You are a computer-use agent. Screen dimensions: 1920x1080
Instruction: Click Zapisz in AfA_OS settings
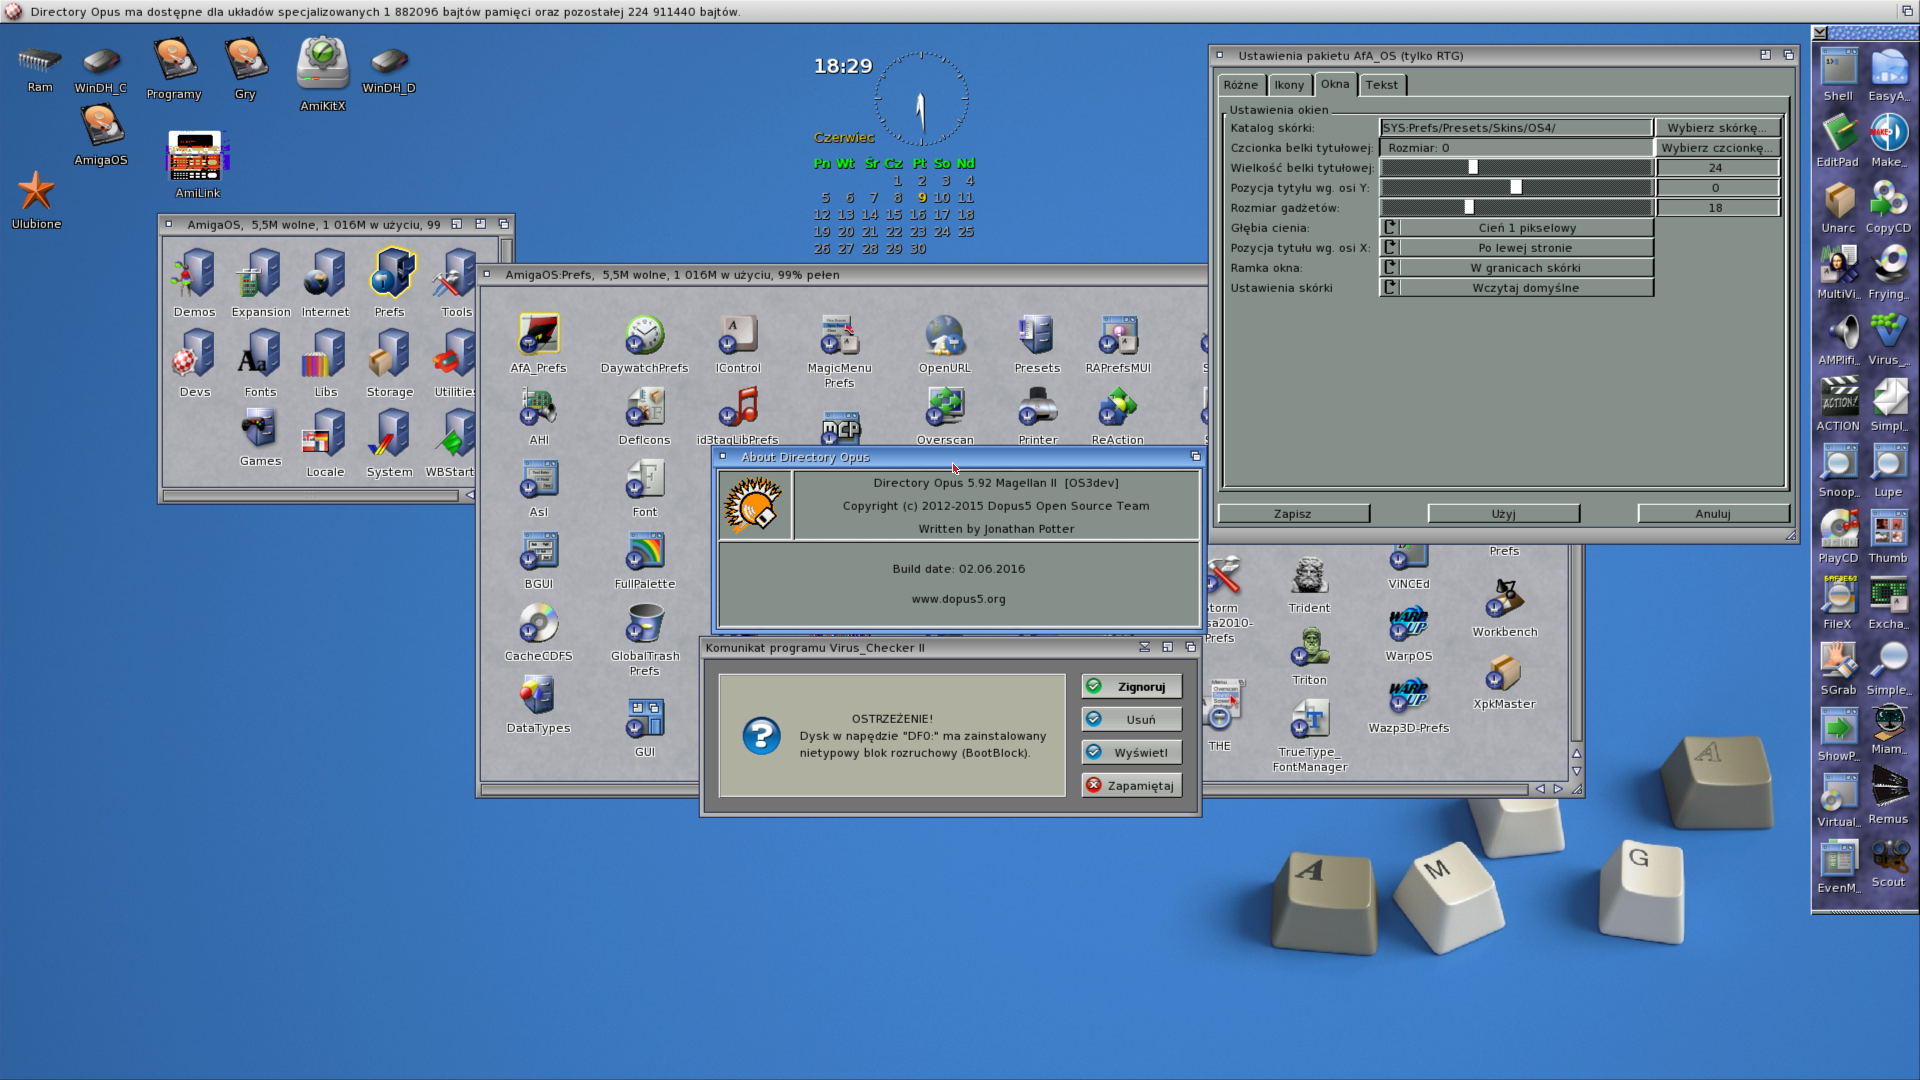[x=1293, y=514]
